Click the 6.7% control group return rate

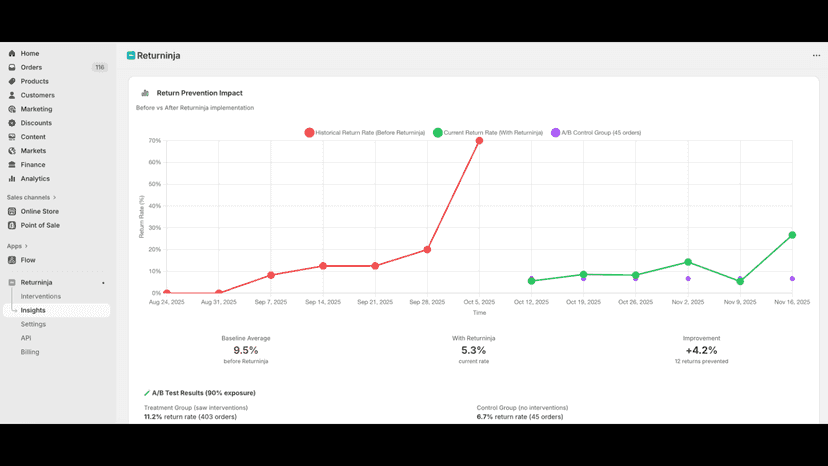coord(485,417)
